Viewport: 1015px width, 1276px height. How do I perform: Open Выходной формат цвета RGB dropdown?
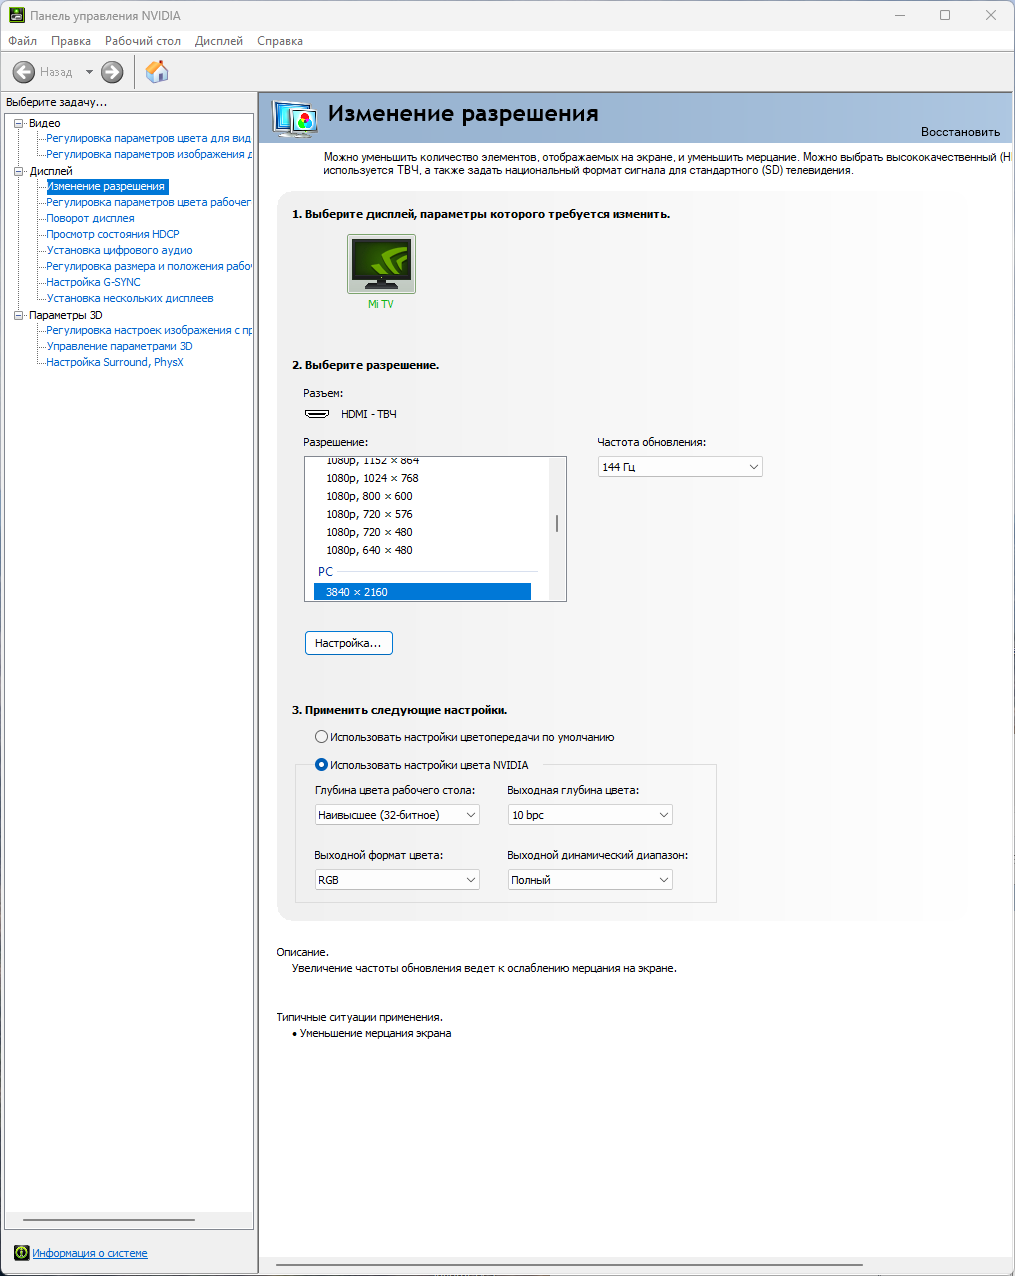(x=397, y=880)
